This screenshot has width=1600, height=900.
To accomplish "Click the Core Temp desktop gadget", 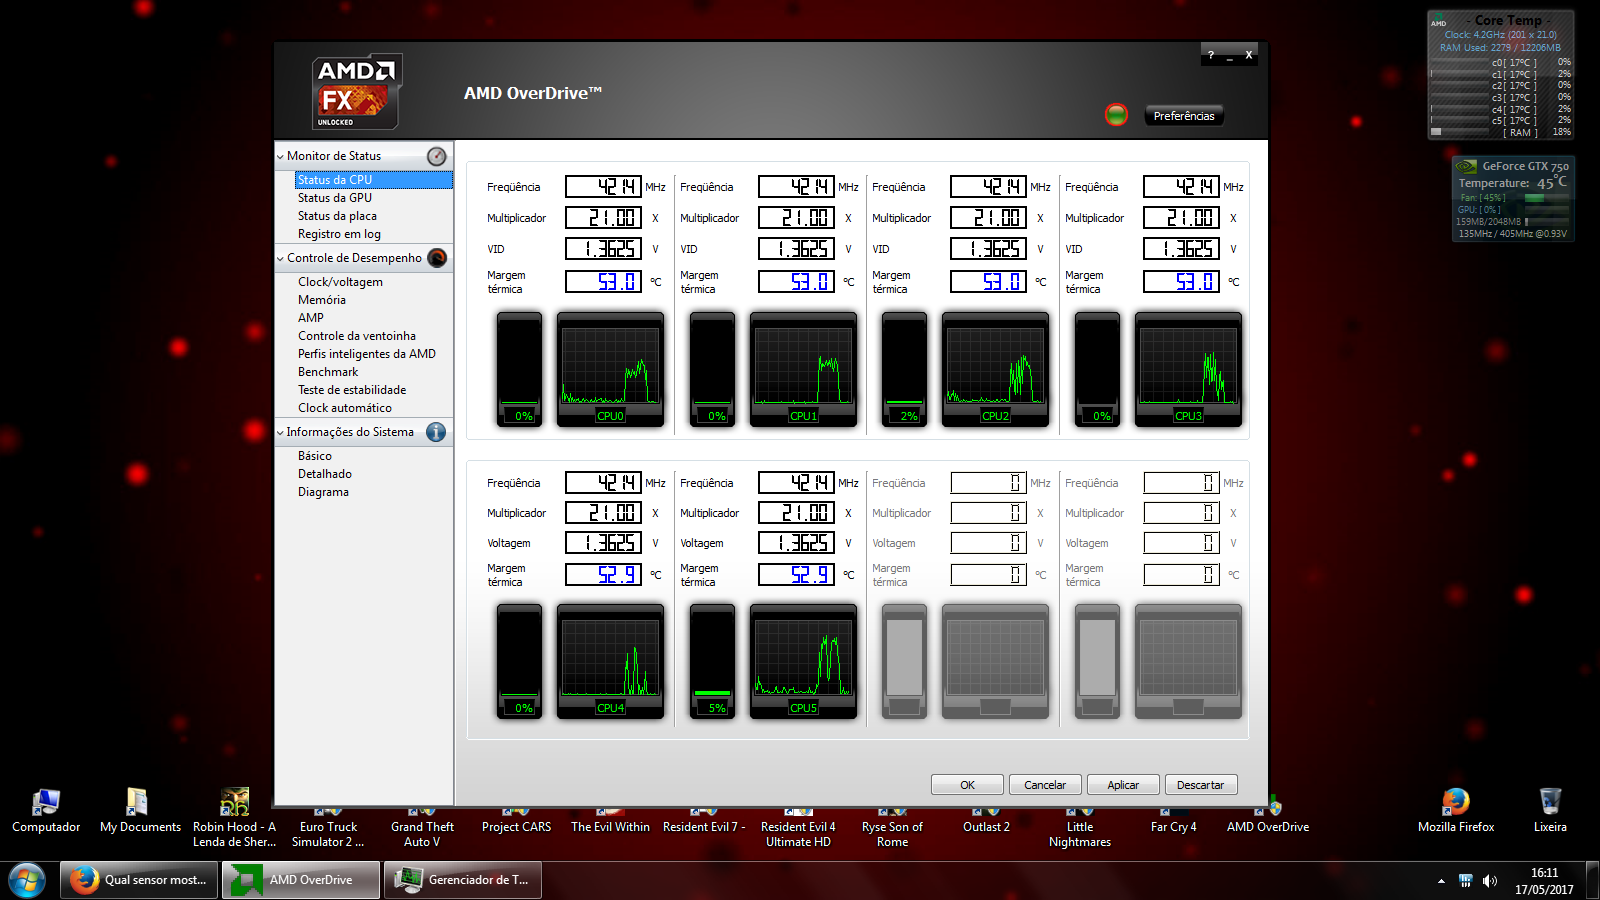I will point(1500,75).
